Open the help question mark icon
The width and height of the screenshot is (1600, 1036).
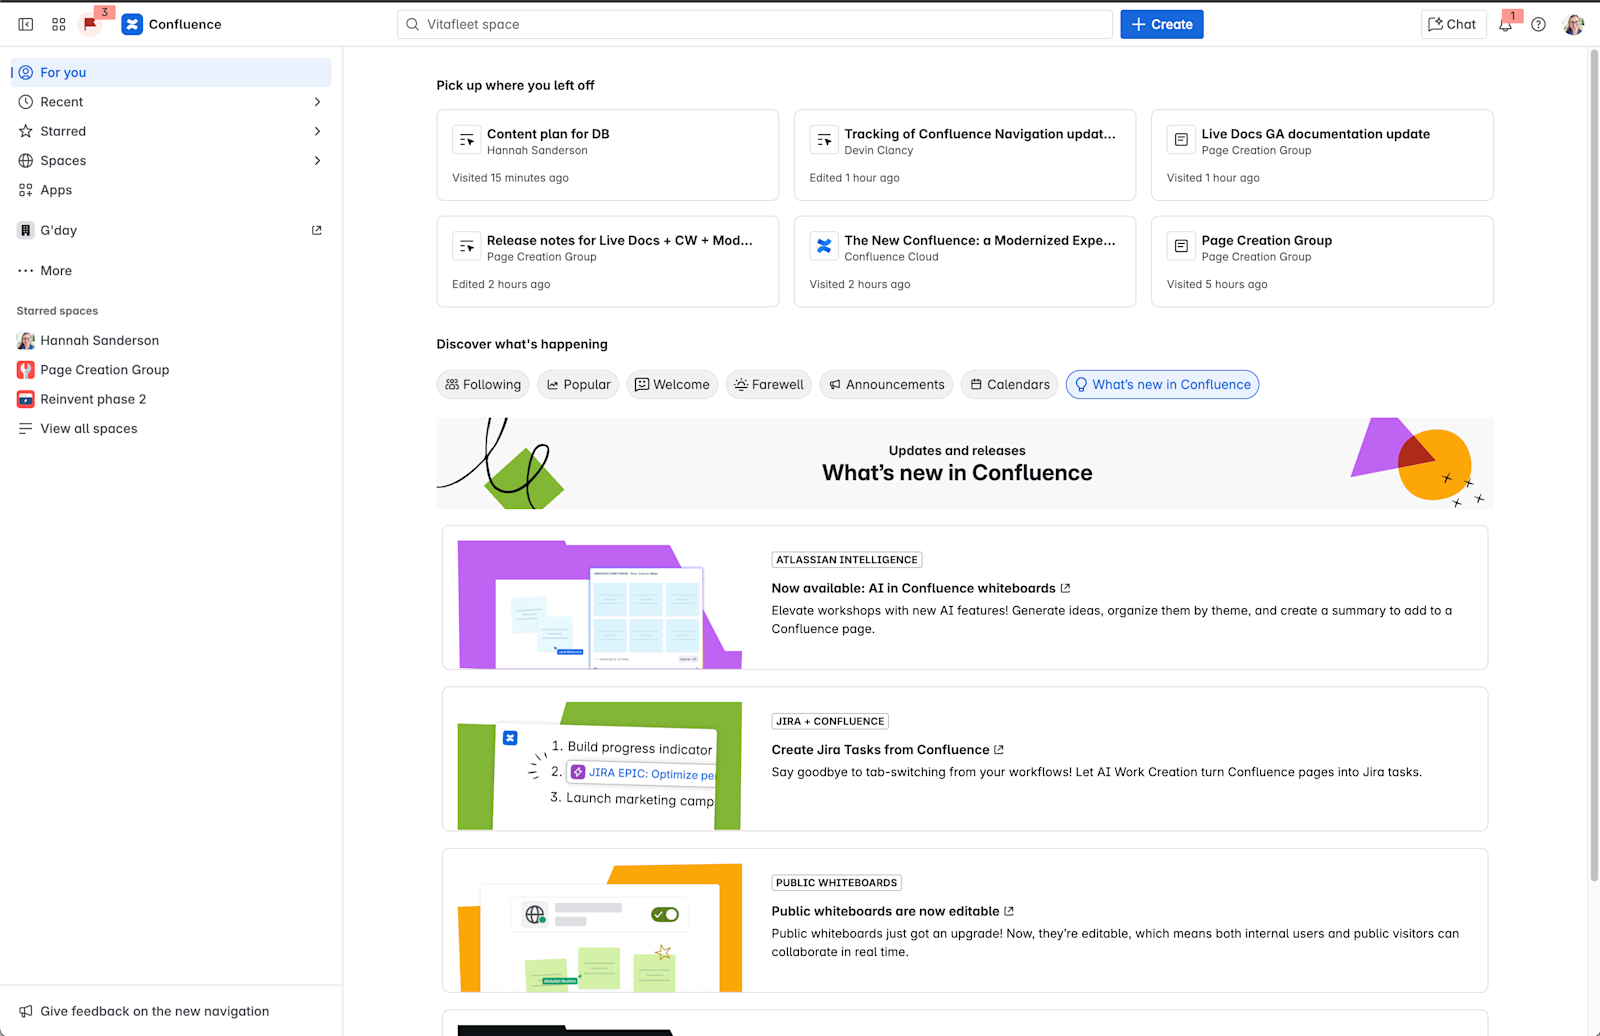click(1539, 24)
